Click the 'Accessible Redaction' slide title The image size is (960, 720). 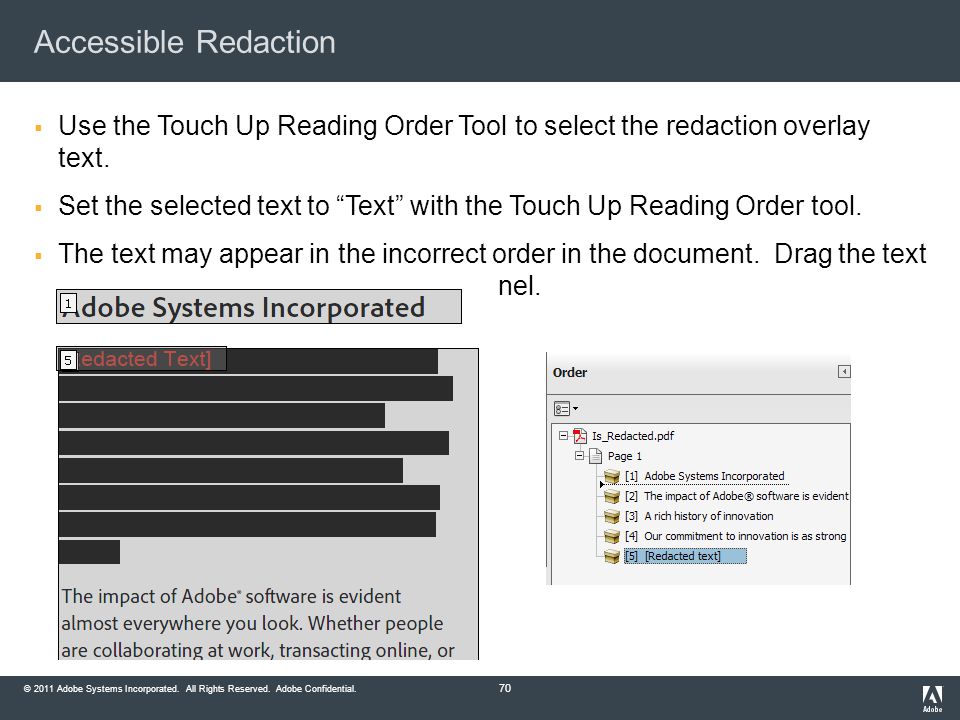pyautogui.click(x=184, y=42)
